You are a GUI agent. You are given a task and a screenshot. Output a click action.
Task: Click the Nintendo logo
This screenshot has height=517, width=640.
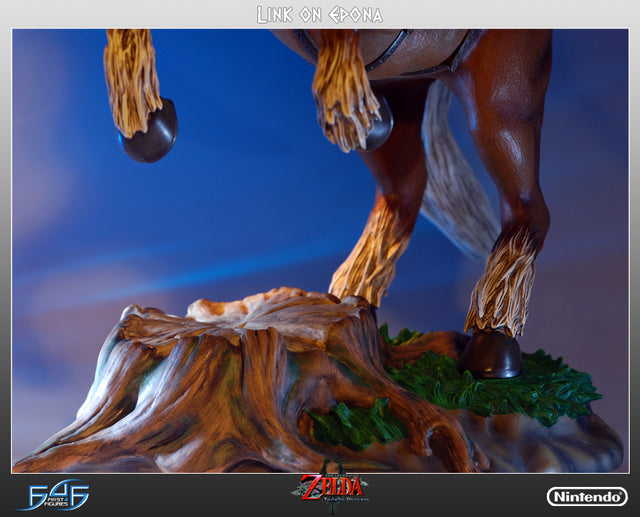coord(587,497)
